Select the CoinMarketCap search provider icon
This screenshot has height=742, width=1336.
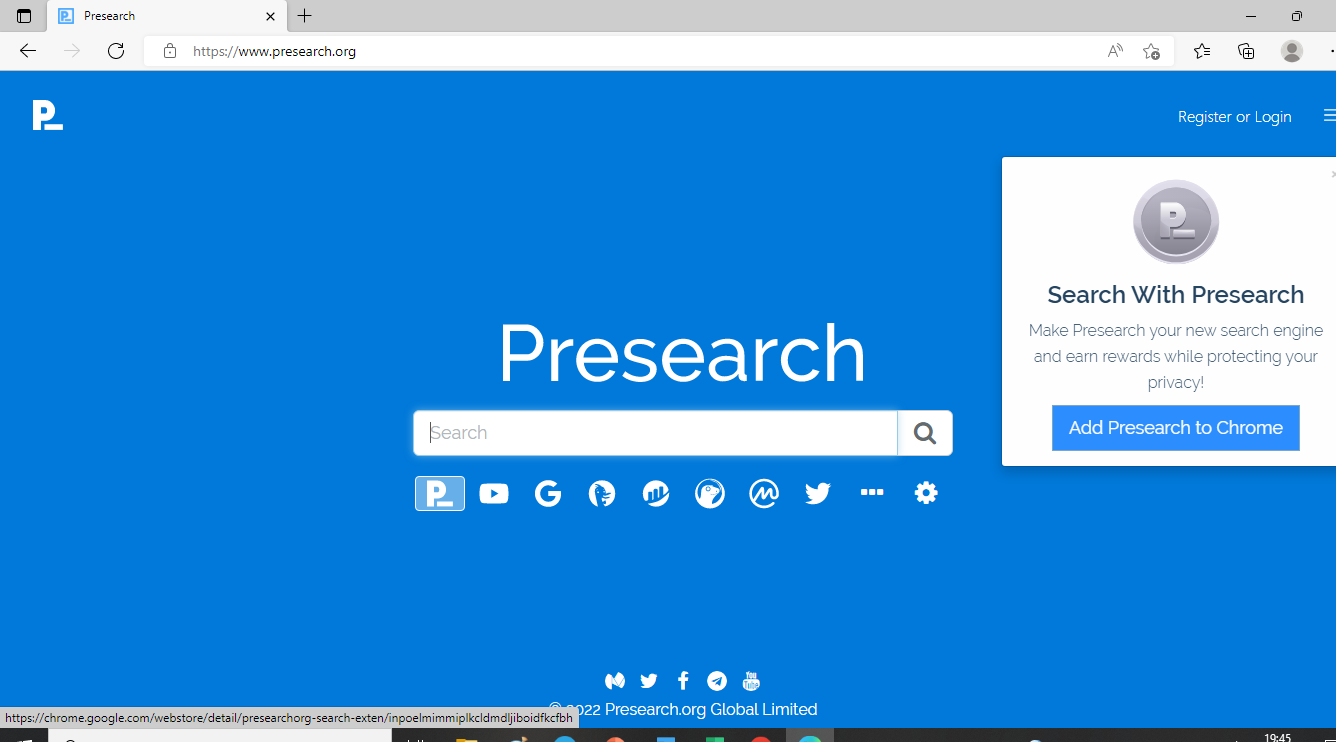pos(764,493)
